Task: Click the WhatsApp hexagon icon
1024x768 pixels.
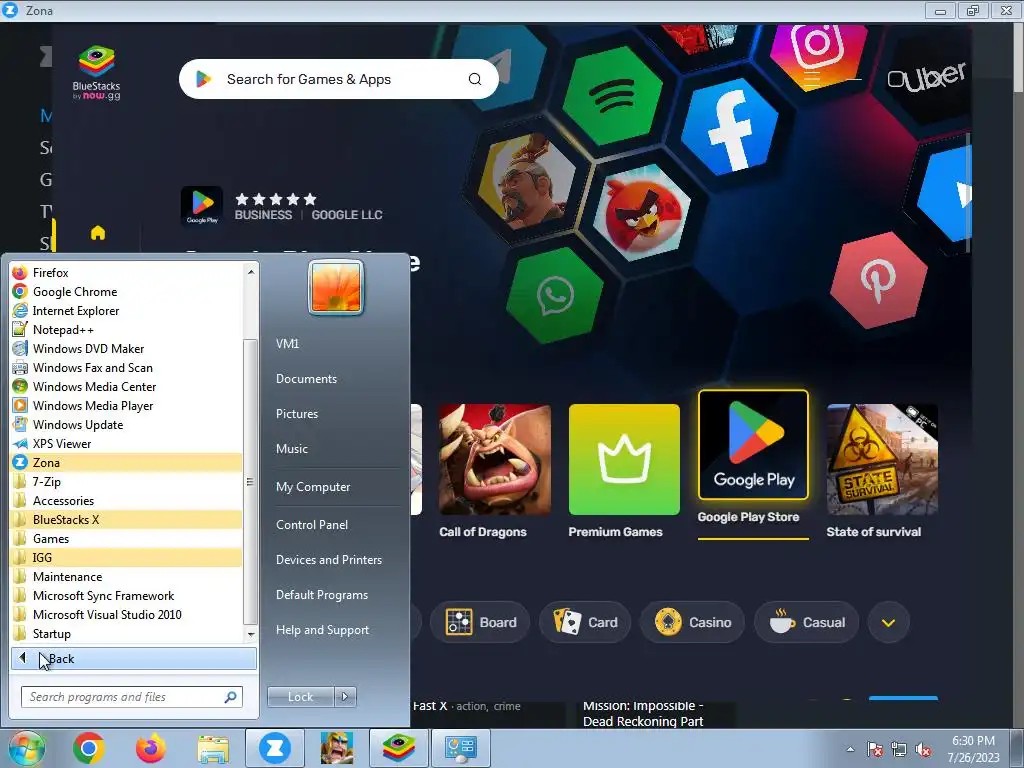Action: click(x=555, y=295)
